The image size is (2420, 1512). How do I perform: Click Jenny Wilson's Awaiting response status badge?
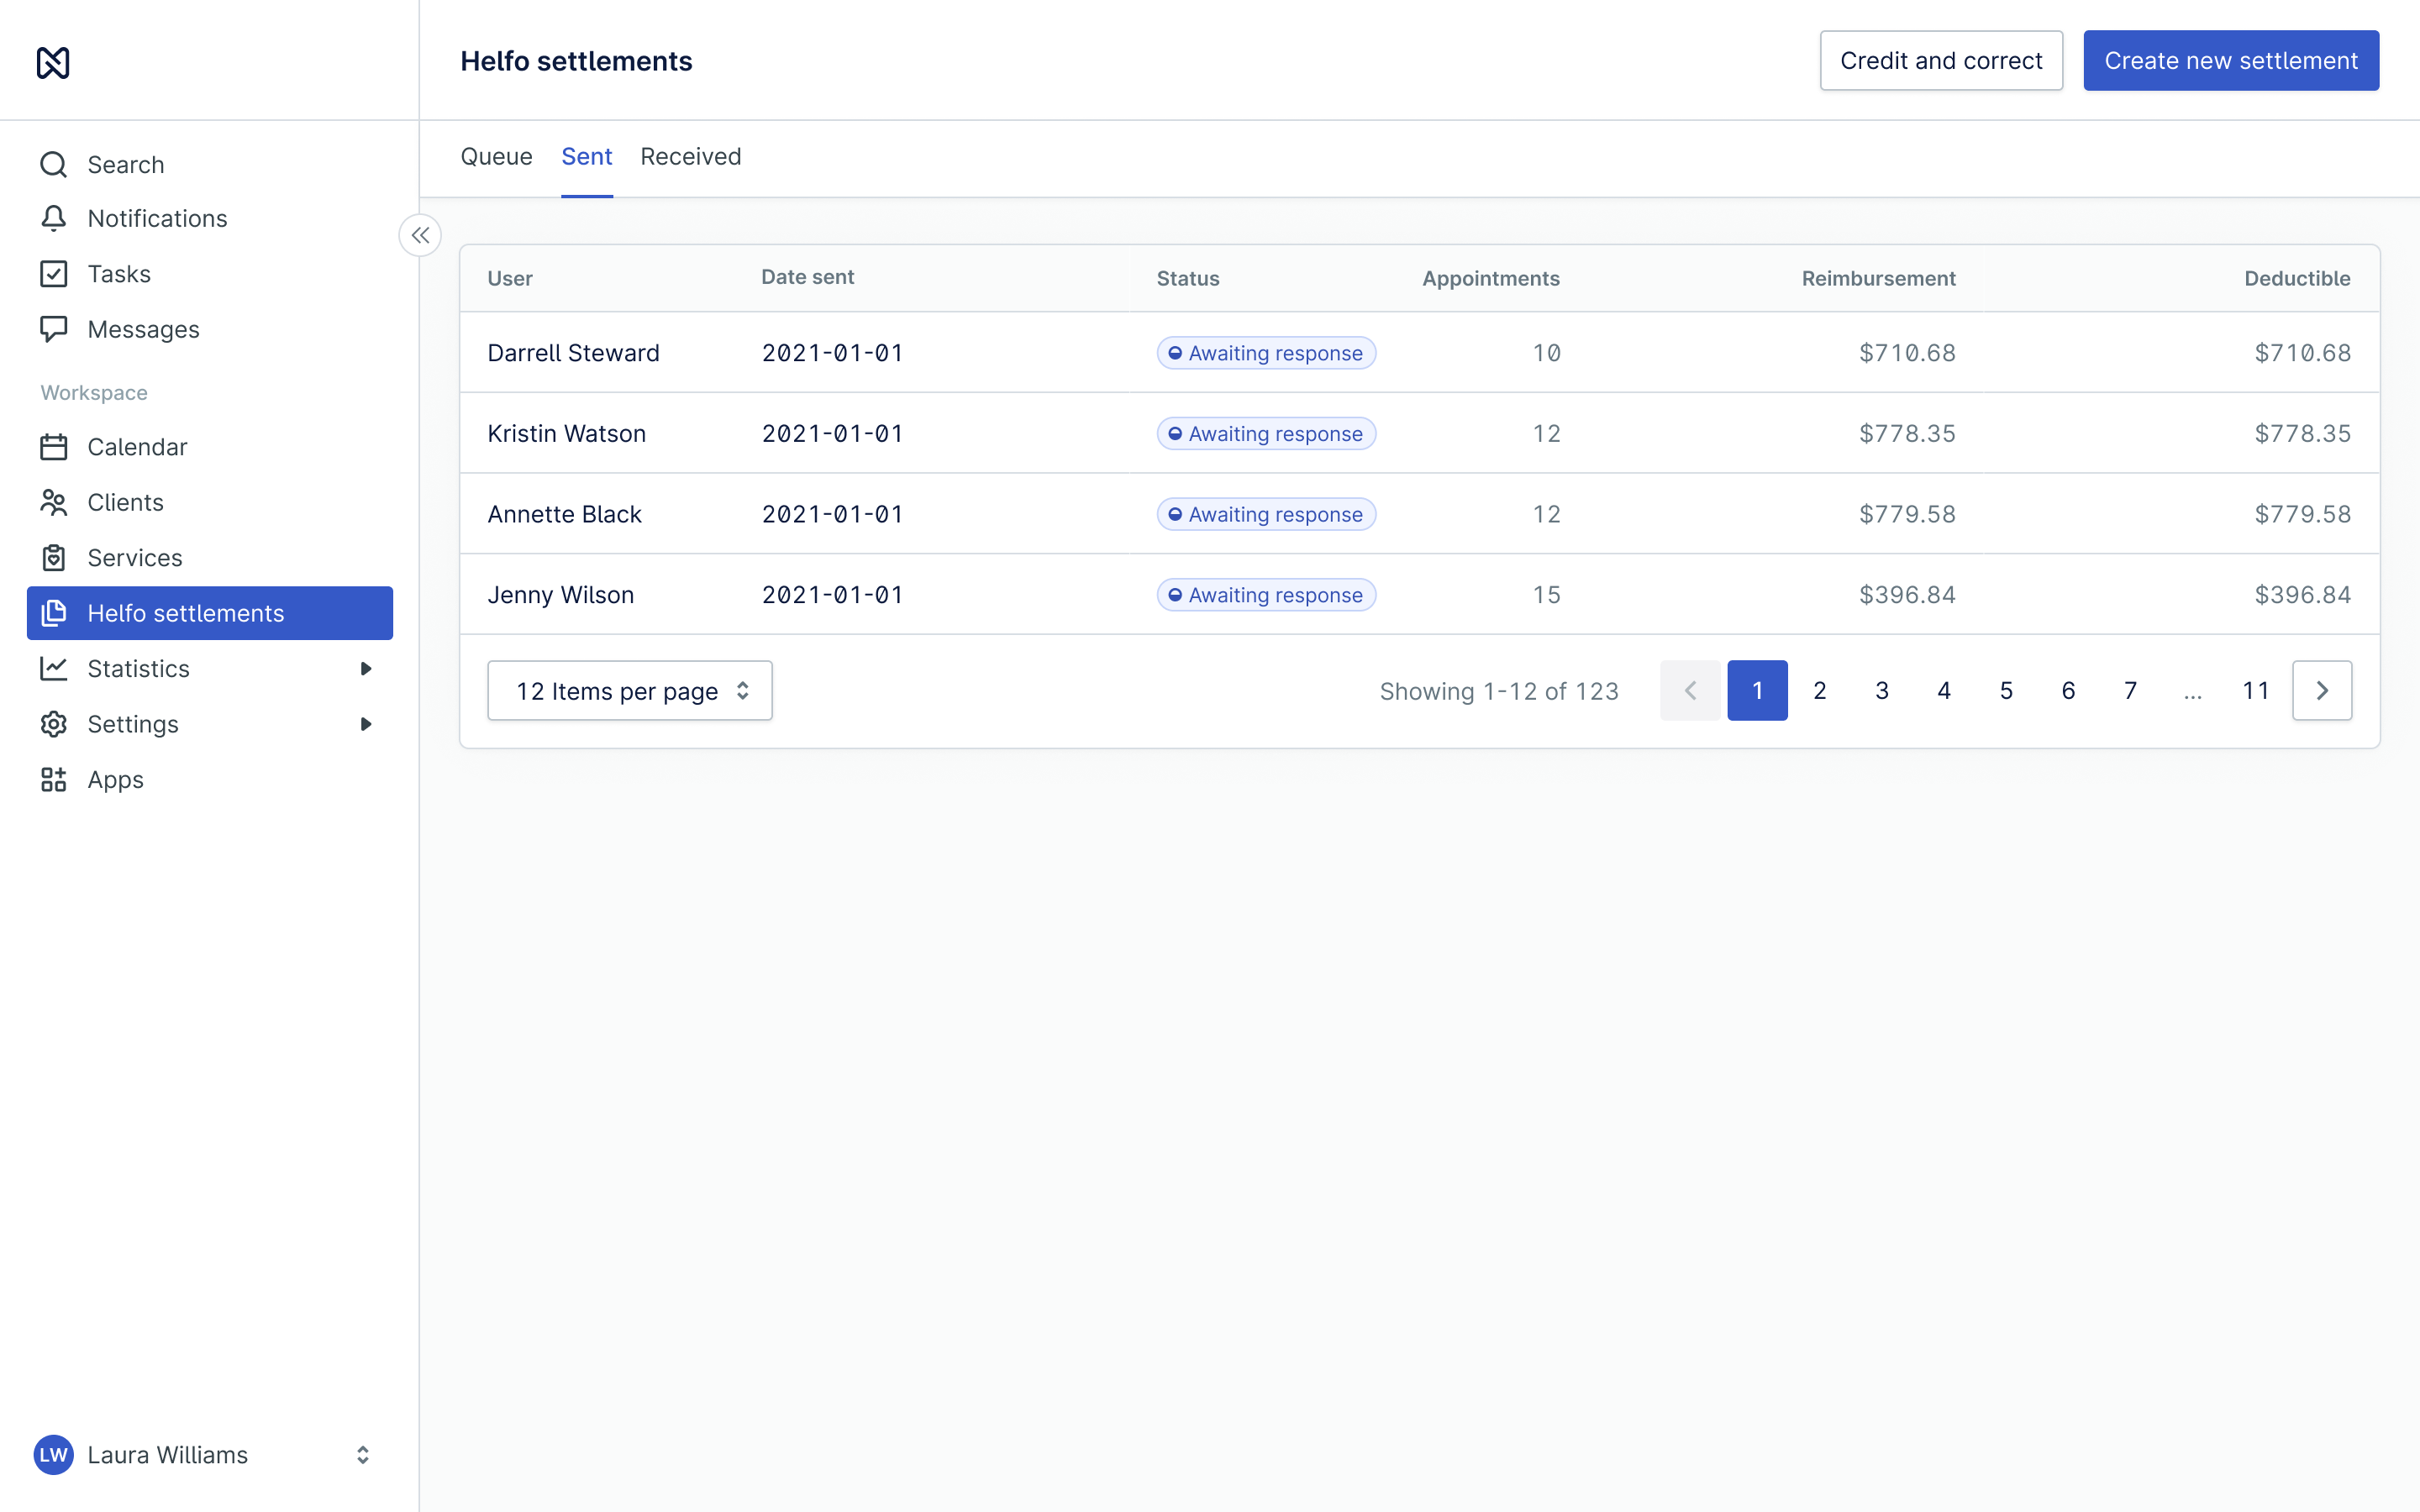tap(1266, 595)
